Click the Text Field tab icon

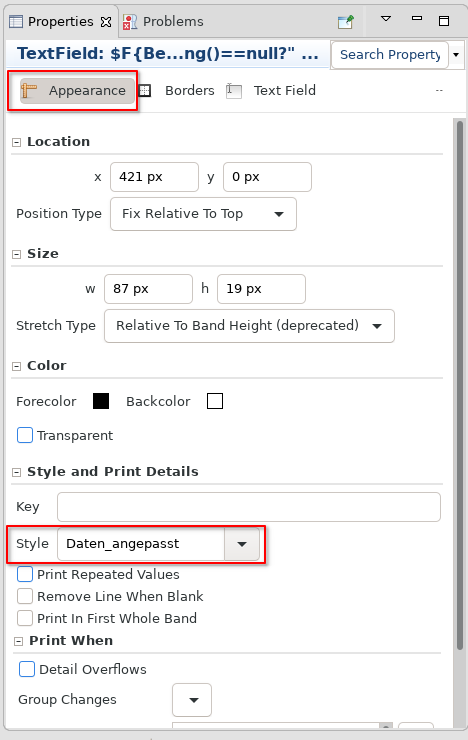click(234, 91)
